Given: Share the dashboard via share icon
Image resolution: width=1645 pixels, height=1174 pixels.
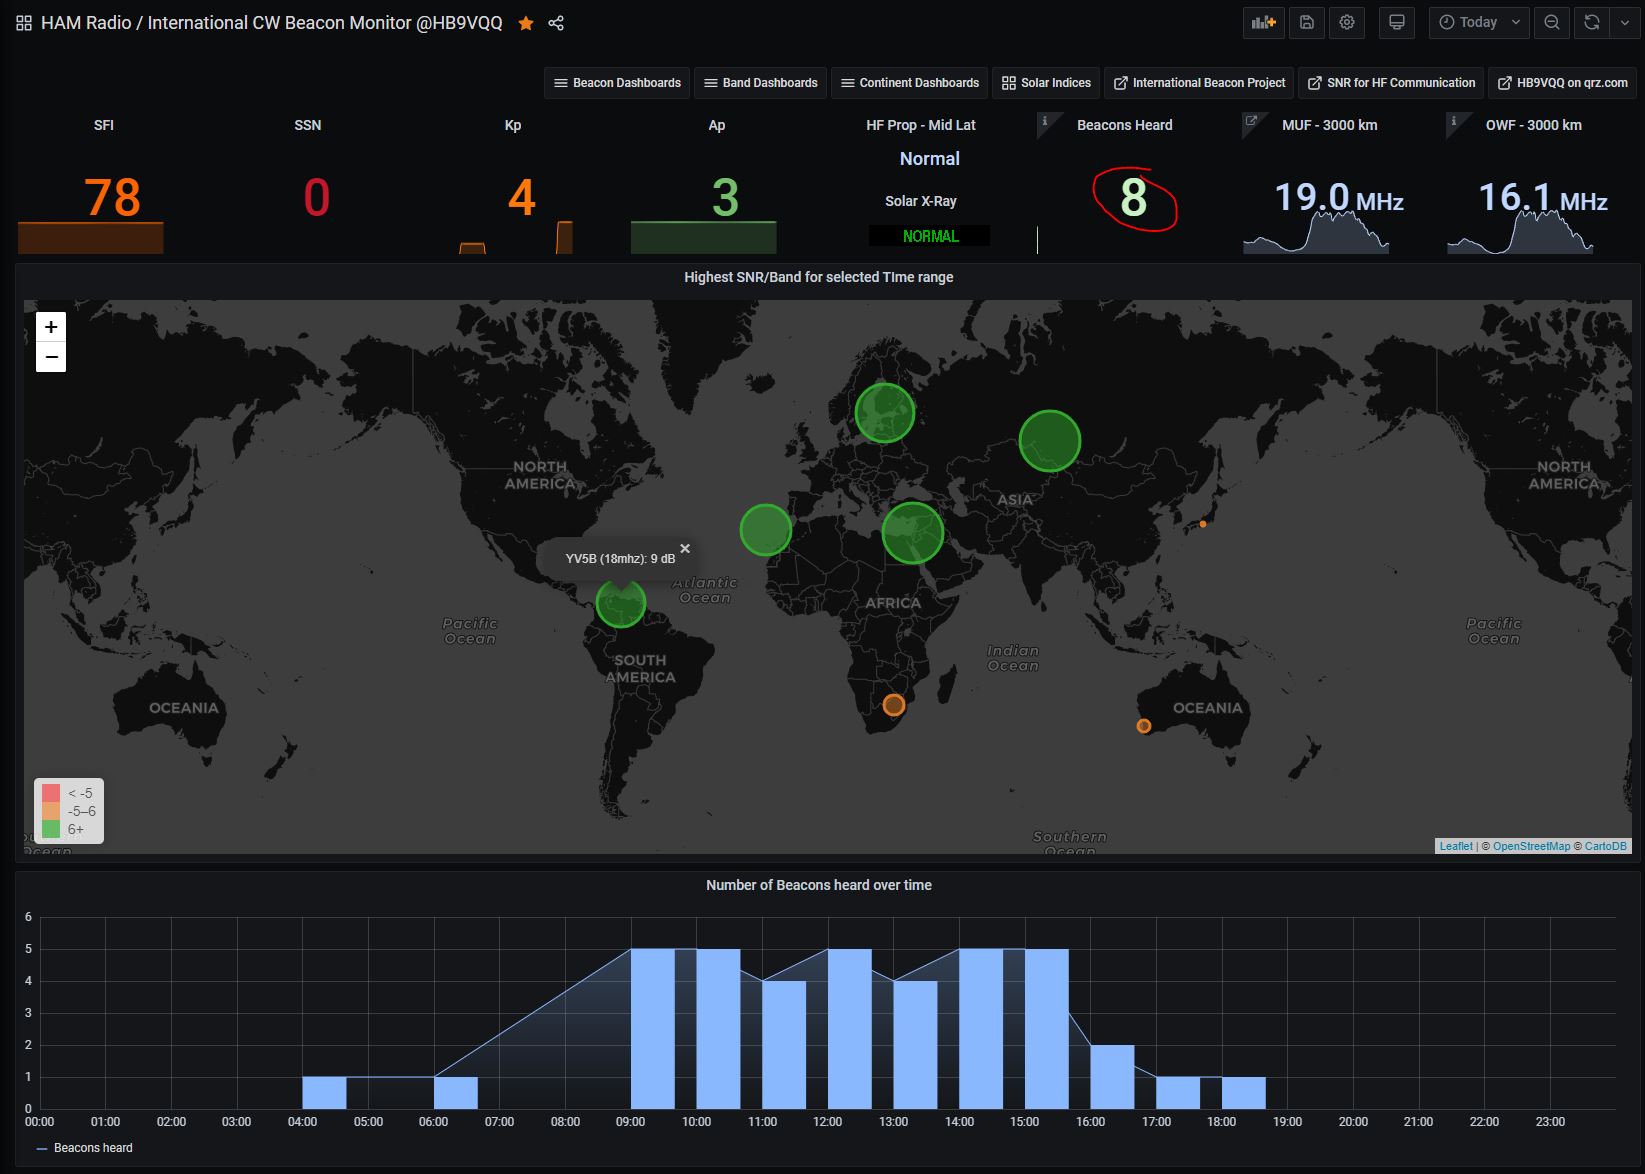Looking at the screenshot, I should (x=556, y=23).
